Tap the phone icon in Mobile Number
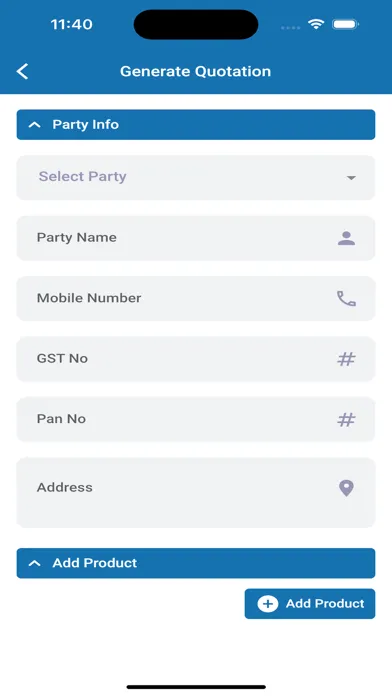Viewport: 392px width, 696px height. (346, 299)
